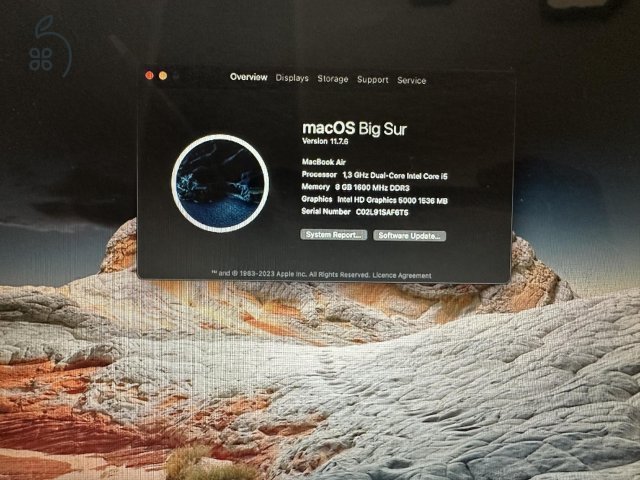Click the Big Sur circular wallpaper icon
This screenshot has height=480, width=640.
pyautogui.click(x=220, y=183)
